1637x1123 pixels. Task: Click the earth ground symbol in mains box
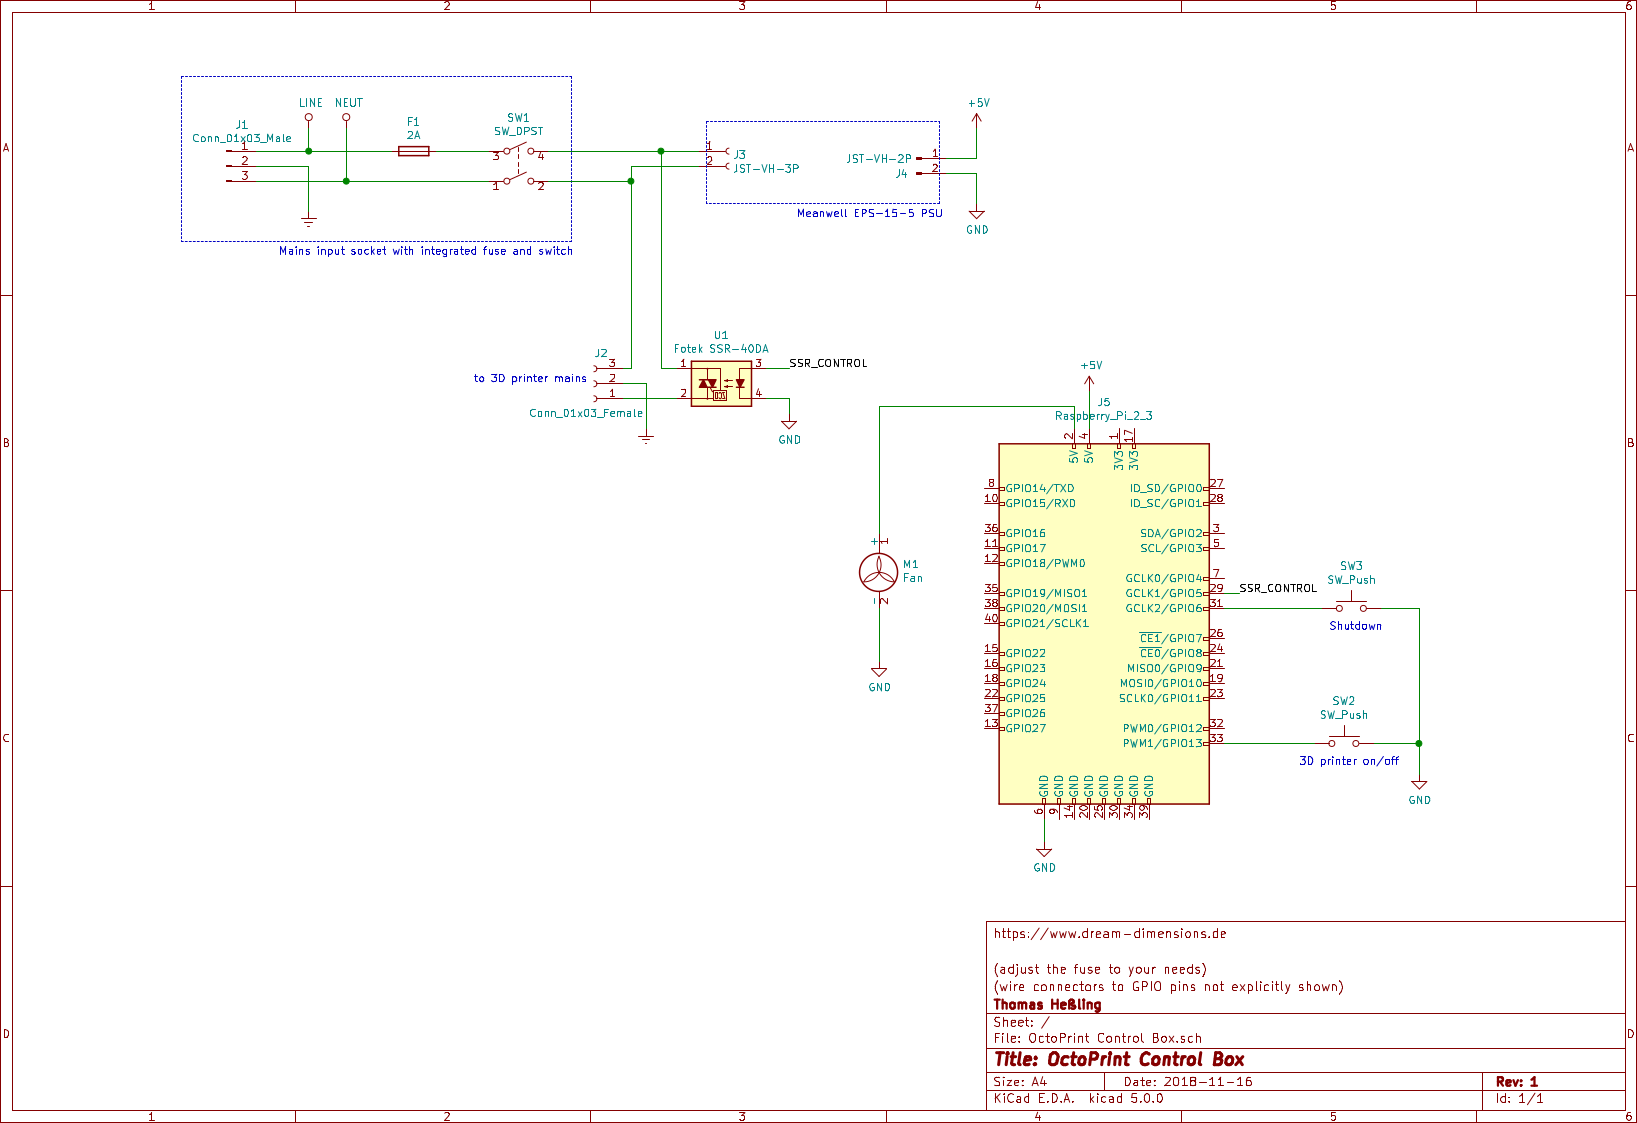pos(309,221)
